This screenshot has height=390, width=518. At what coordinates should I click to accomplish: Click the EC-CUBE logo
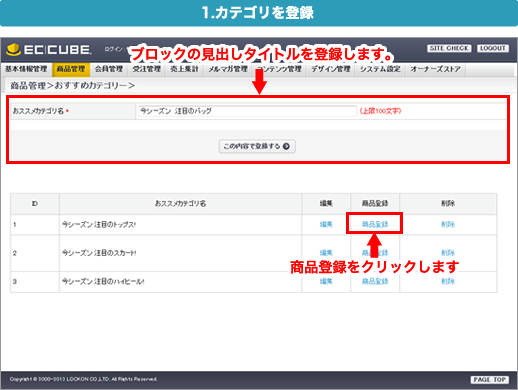[x=49, y=50]
